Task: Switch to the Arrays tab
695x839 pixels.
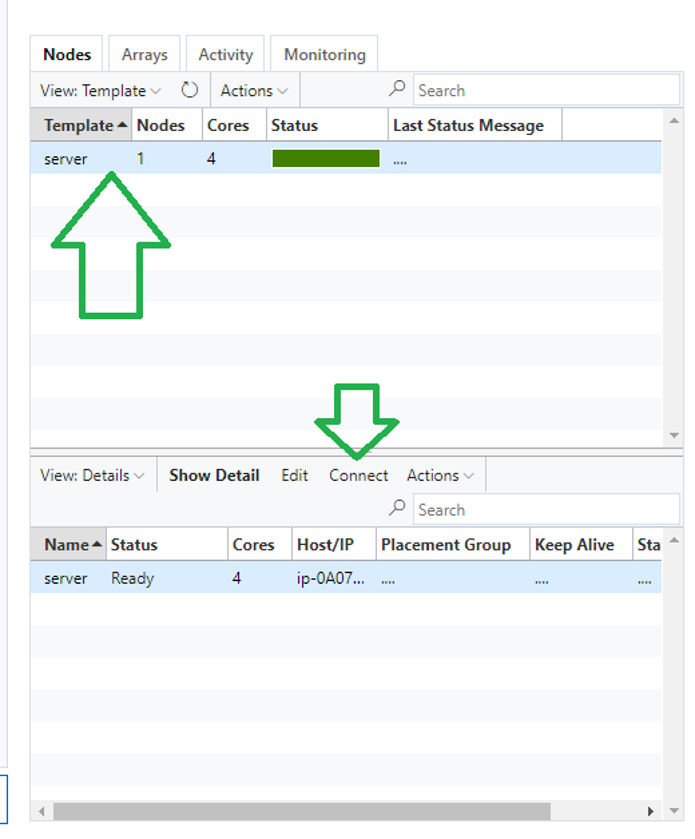Action: point(144,54)
